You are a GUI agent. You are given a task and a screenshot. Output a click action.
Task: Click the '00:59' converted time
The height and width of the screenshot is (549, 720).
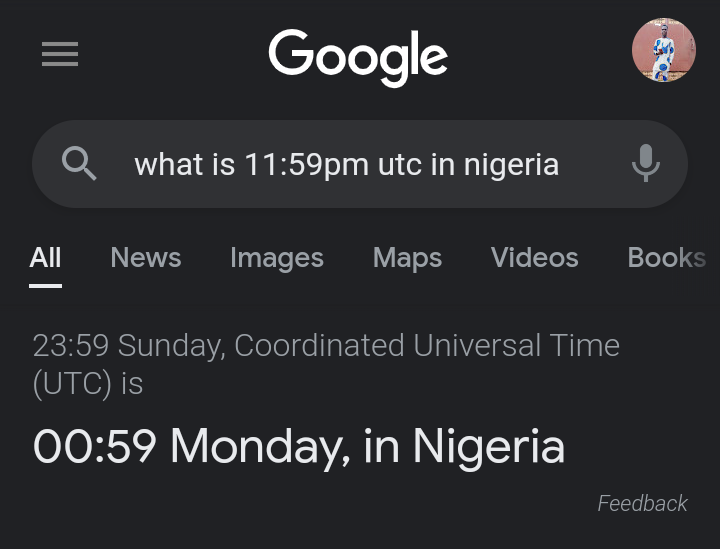95,446
